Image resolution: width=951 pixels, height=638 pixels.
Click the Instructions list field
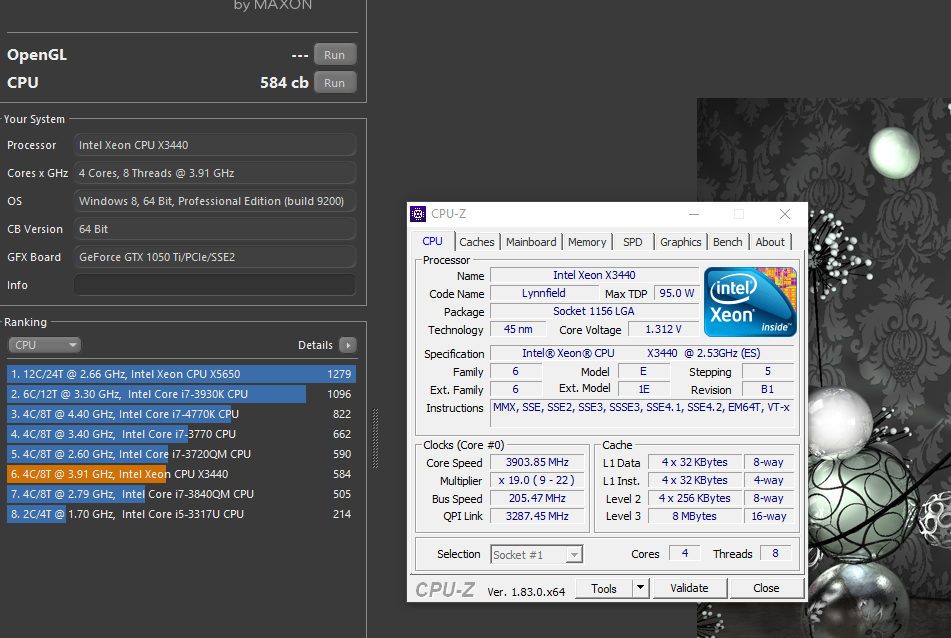642,414
